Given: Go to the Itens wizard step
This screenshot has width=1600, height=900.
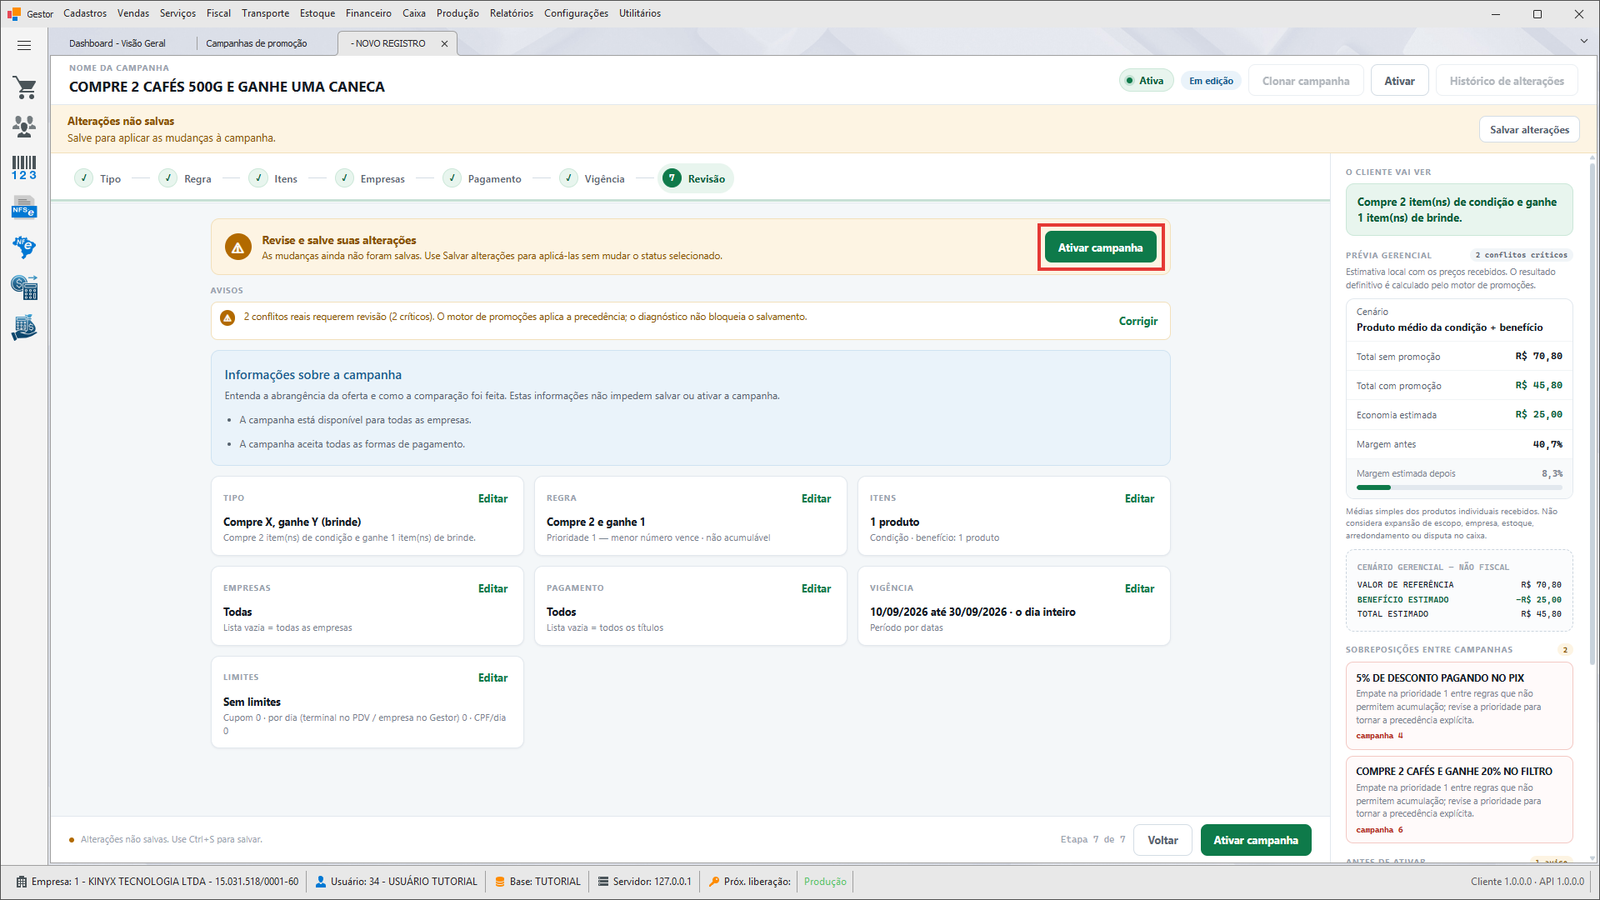Looking at the screenshot, I should pos(274,179).
